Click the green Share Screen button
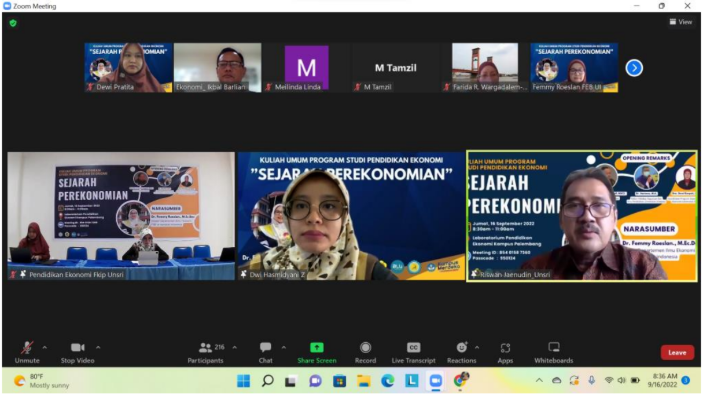 (x=317, y=352)
